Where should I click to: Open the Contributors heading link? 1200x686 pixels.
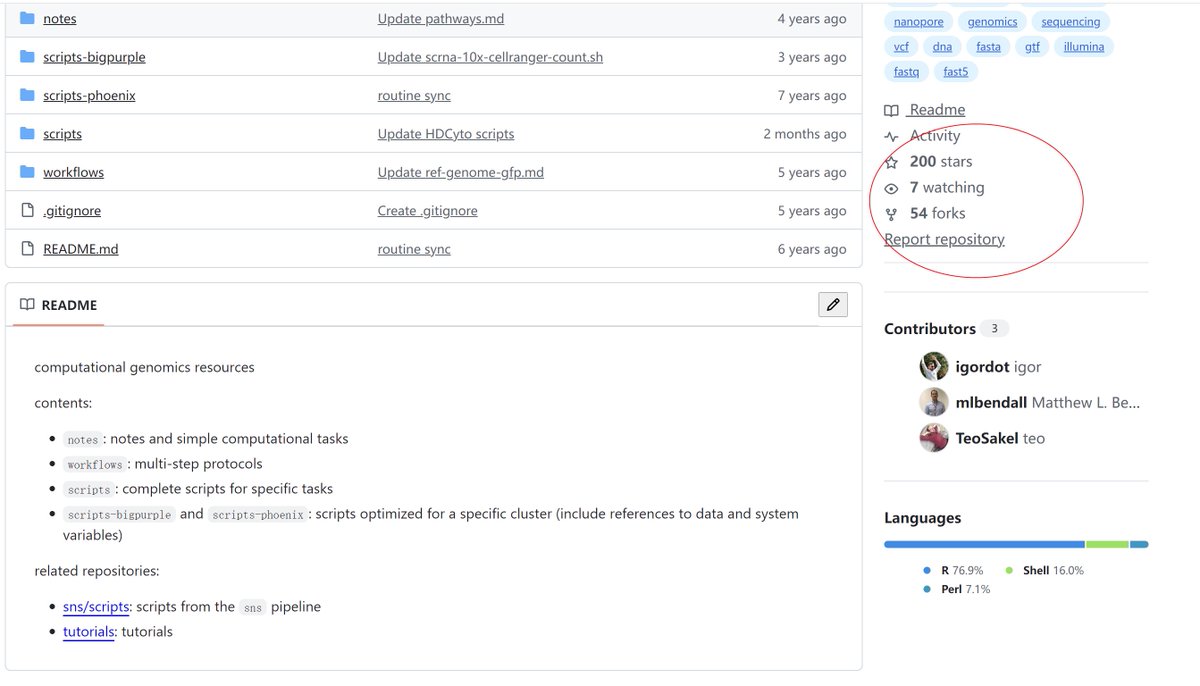[930, 329]
